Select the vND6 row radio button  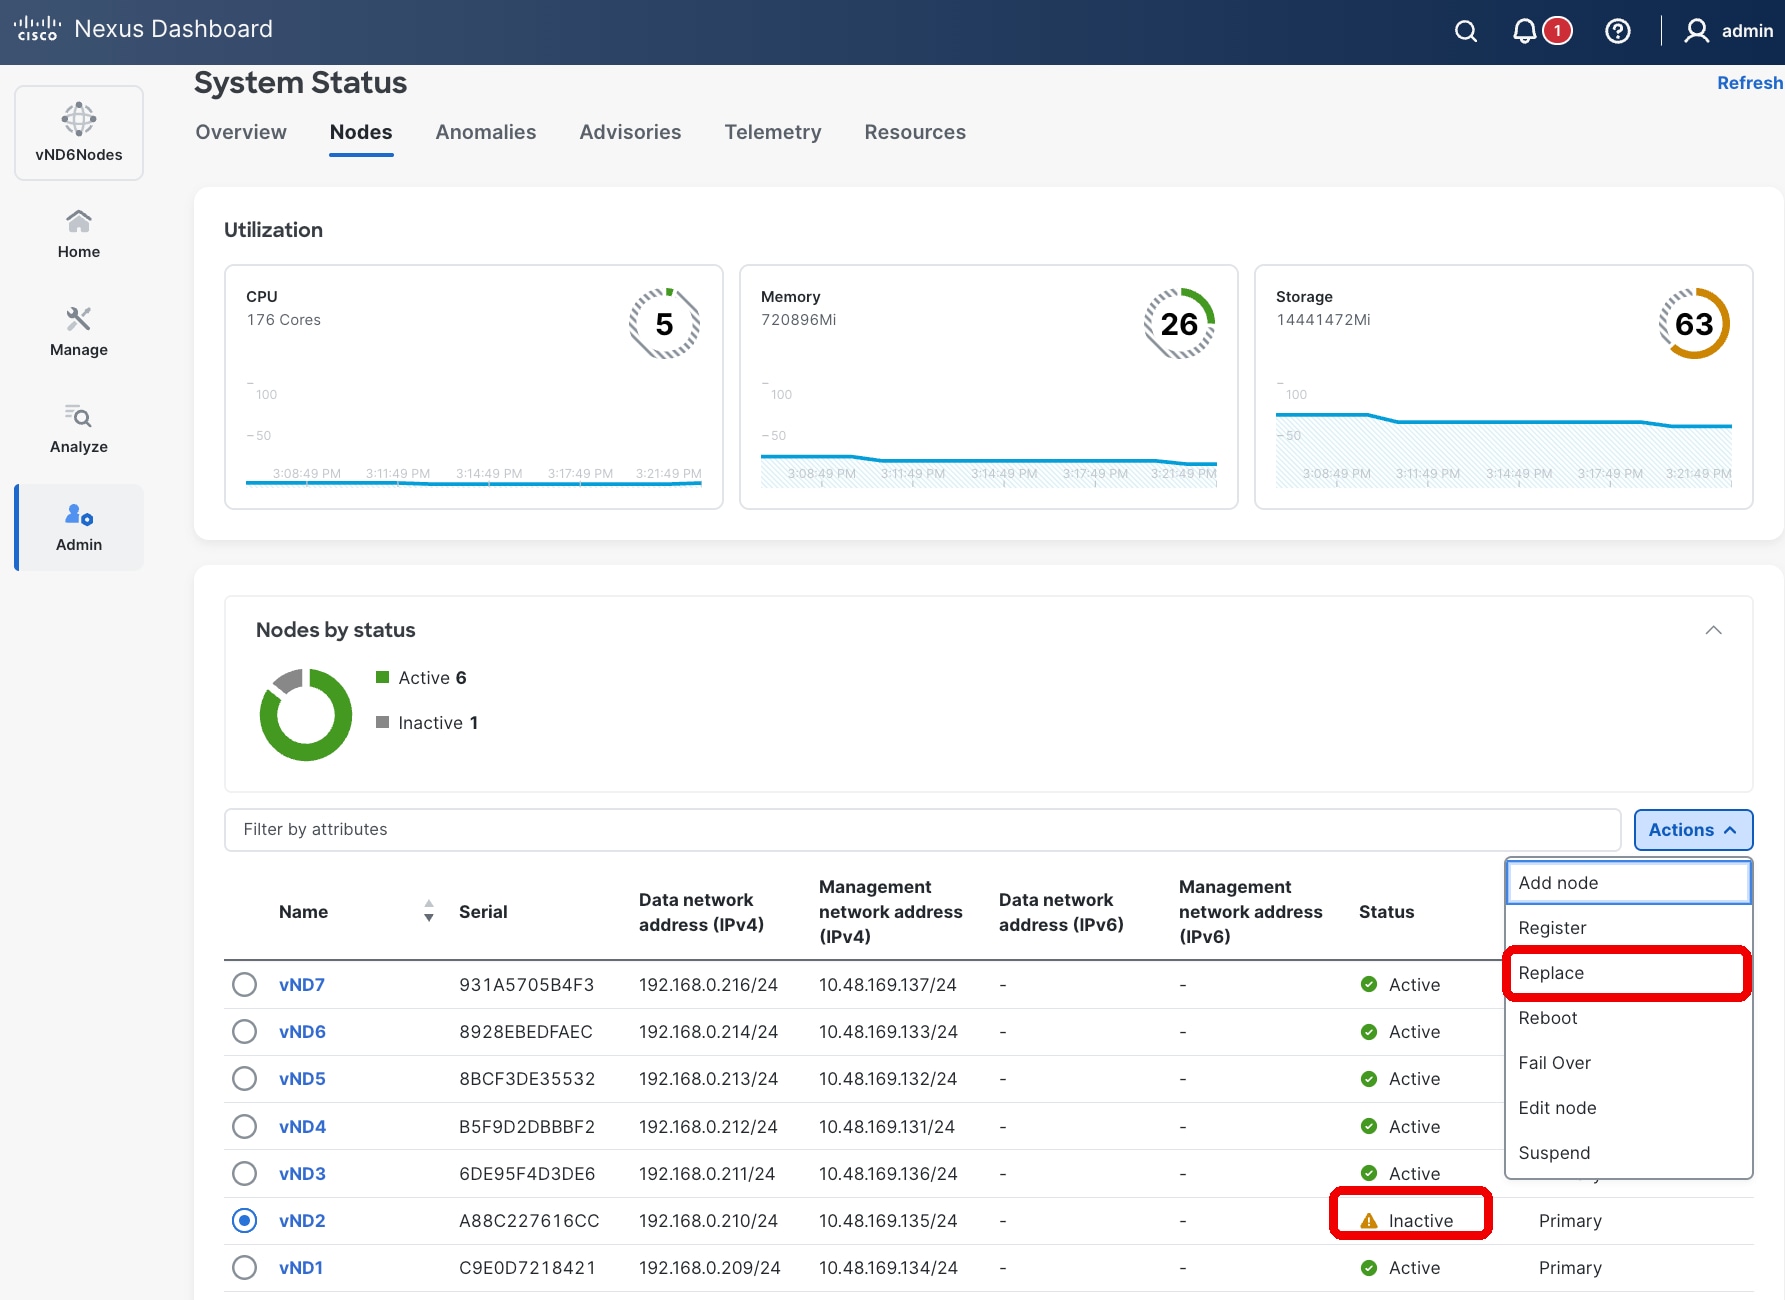point(244,1032)
